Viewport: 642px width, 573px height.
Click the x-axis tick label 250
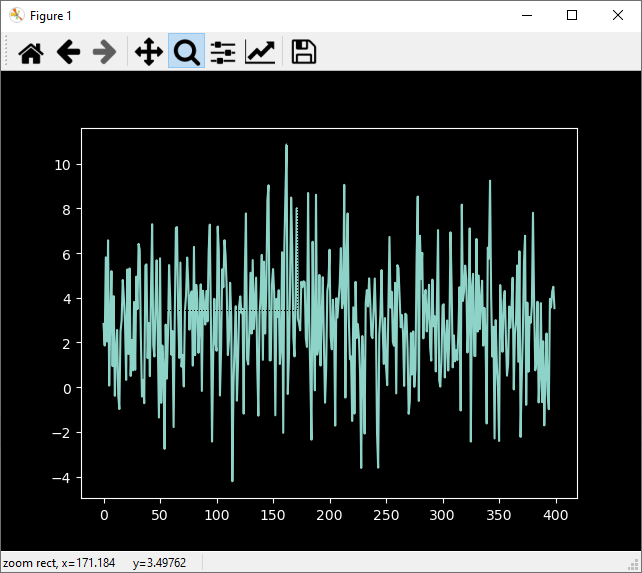tap(386, 515)
